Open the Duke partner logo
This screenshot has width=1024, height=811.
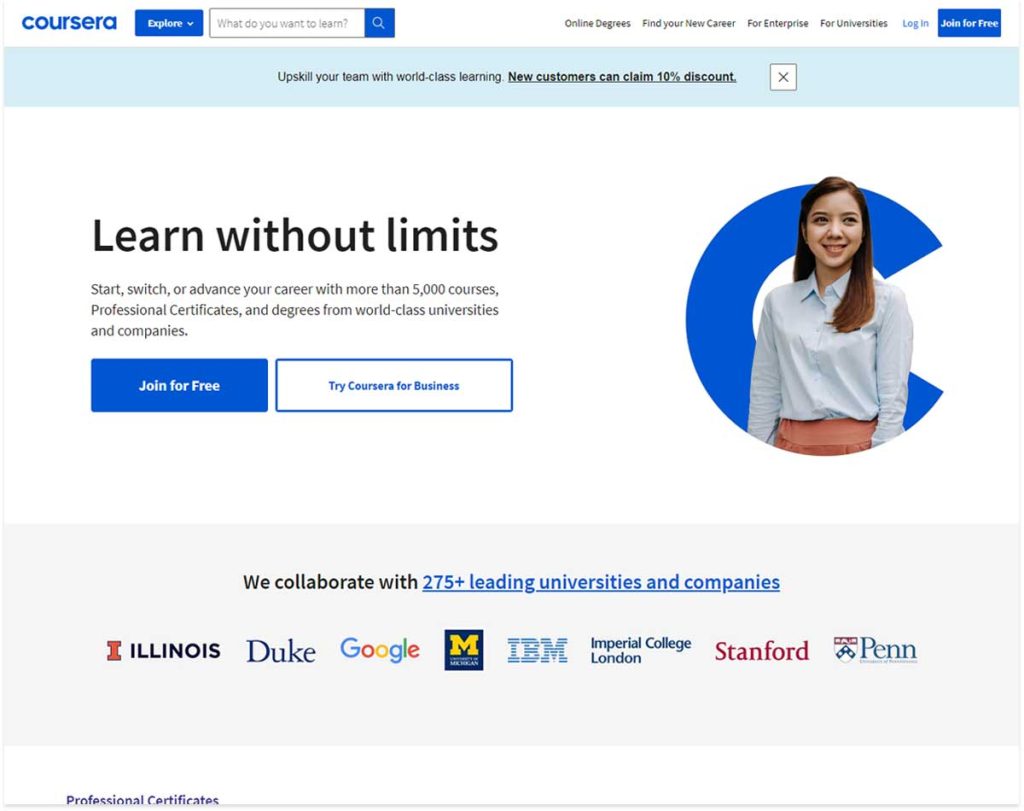pos(281,652)
